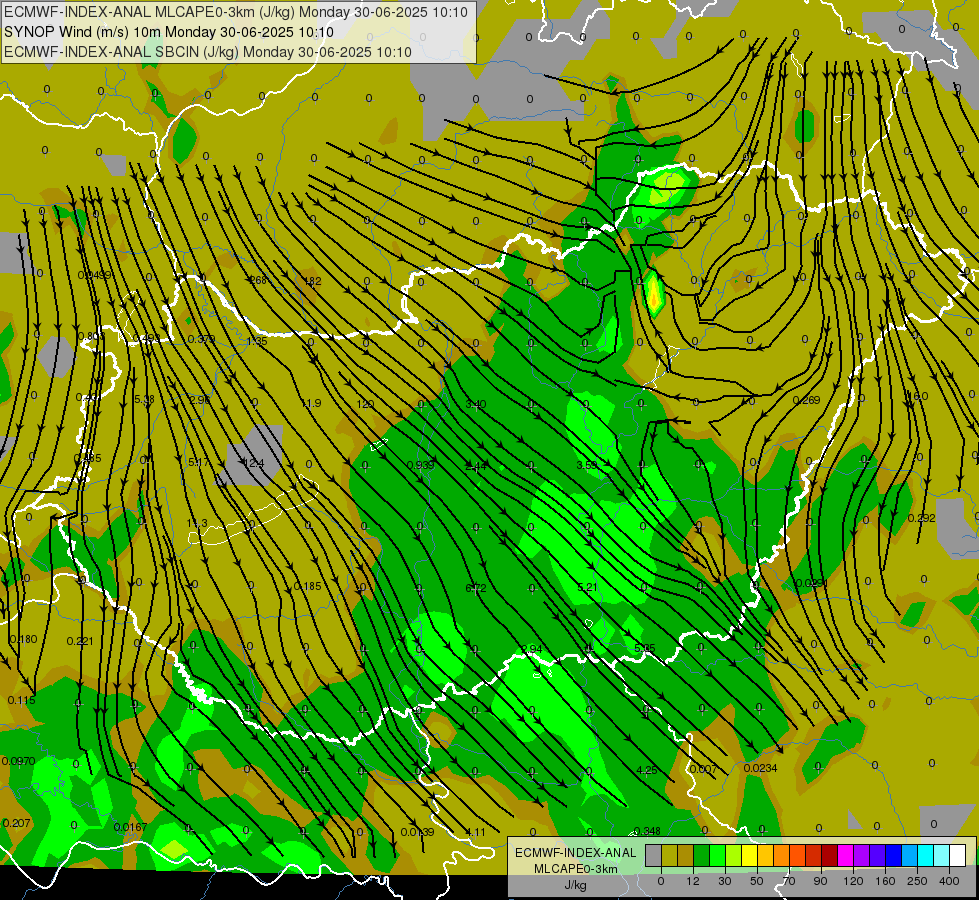
Task: Click the map value '0.0167'
Action: [130, 827]
